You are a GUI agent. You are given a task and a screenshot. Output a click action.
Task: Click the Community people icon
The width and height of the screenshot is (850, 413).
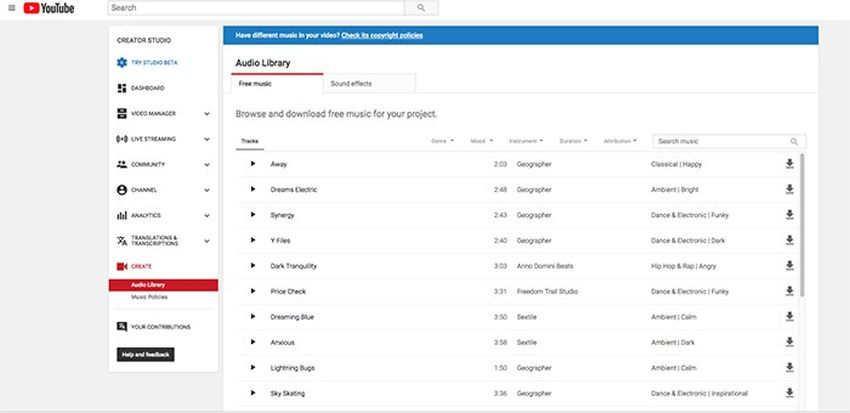click(x=122, y=165)
